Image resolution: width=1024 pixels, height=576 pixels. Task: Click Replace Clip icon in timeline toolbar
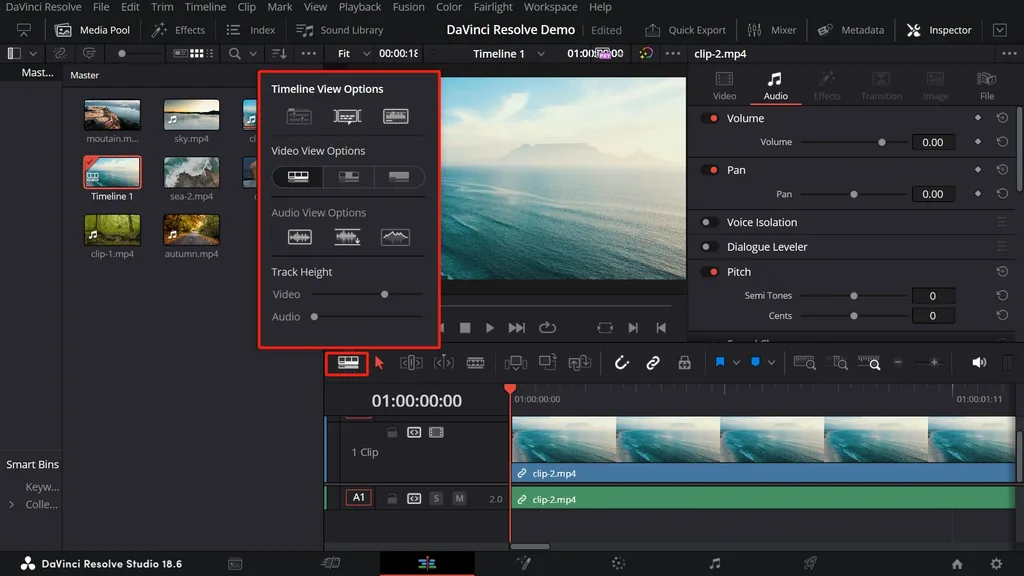click(x=579, y=363)
